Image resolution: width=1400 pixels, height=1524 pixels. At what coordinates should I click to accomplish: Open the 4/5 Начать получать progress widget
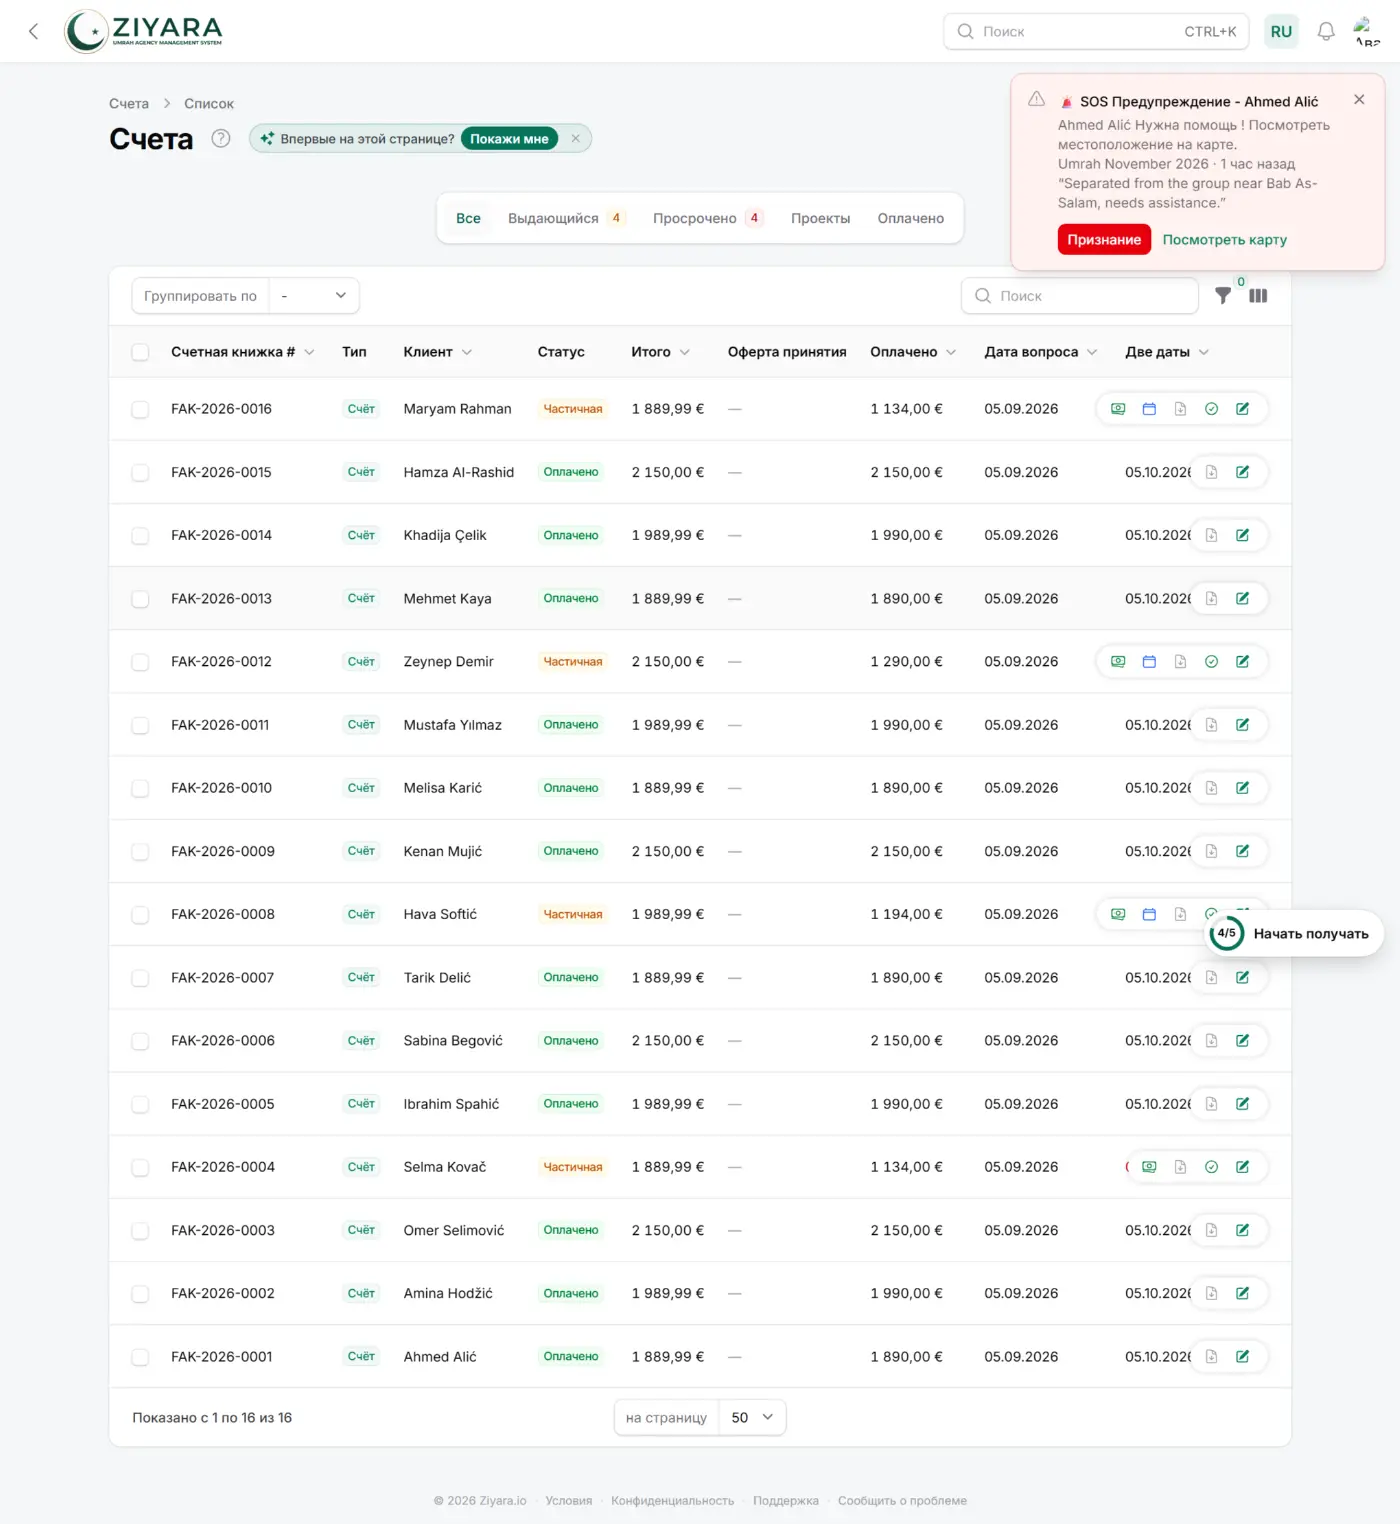click(x=1295, y=933)
